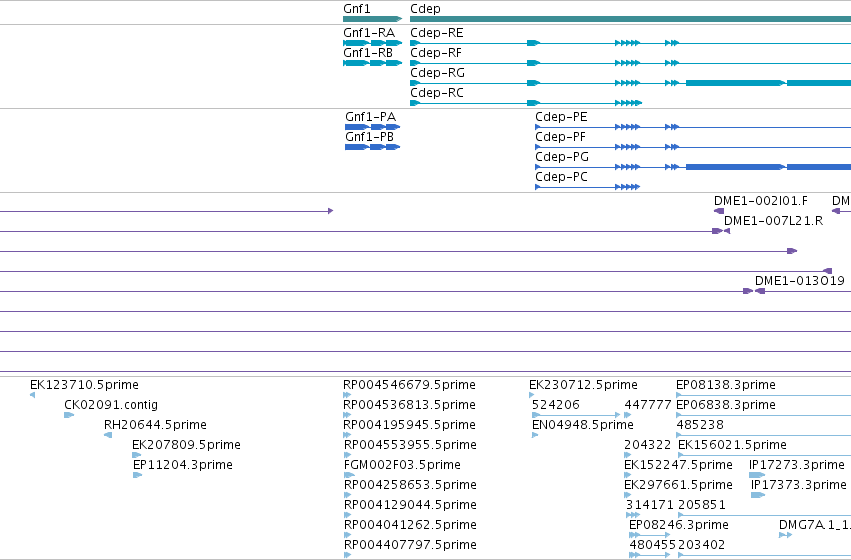Select the IP17273.3prime EST label

click(x=797, y=465)
